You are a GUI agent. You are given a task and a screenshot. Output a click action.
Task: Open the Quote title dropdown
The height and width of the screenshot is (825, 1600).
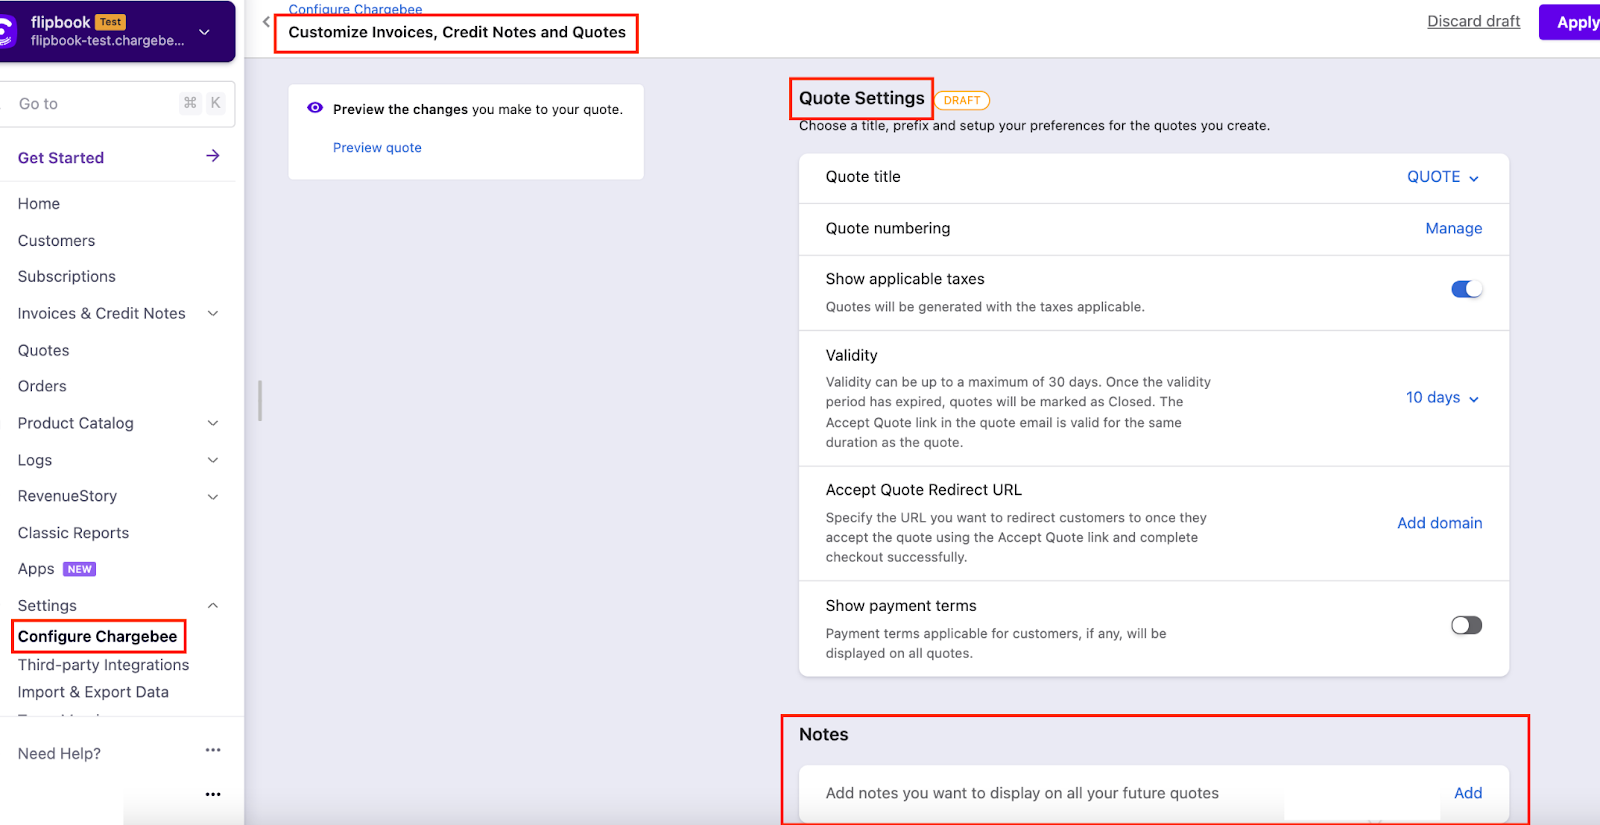pos(1442,177)
